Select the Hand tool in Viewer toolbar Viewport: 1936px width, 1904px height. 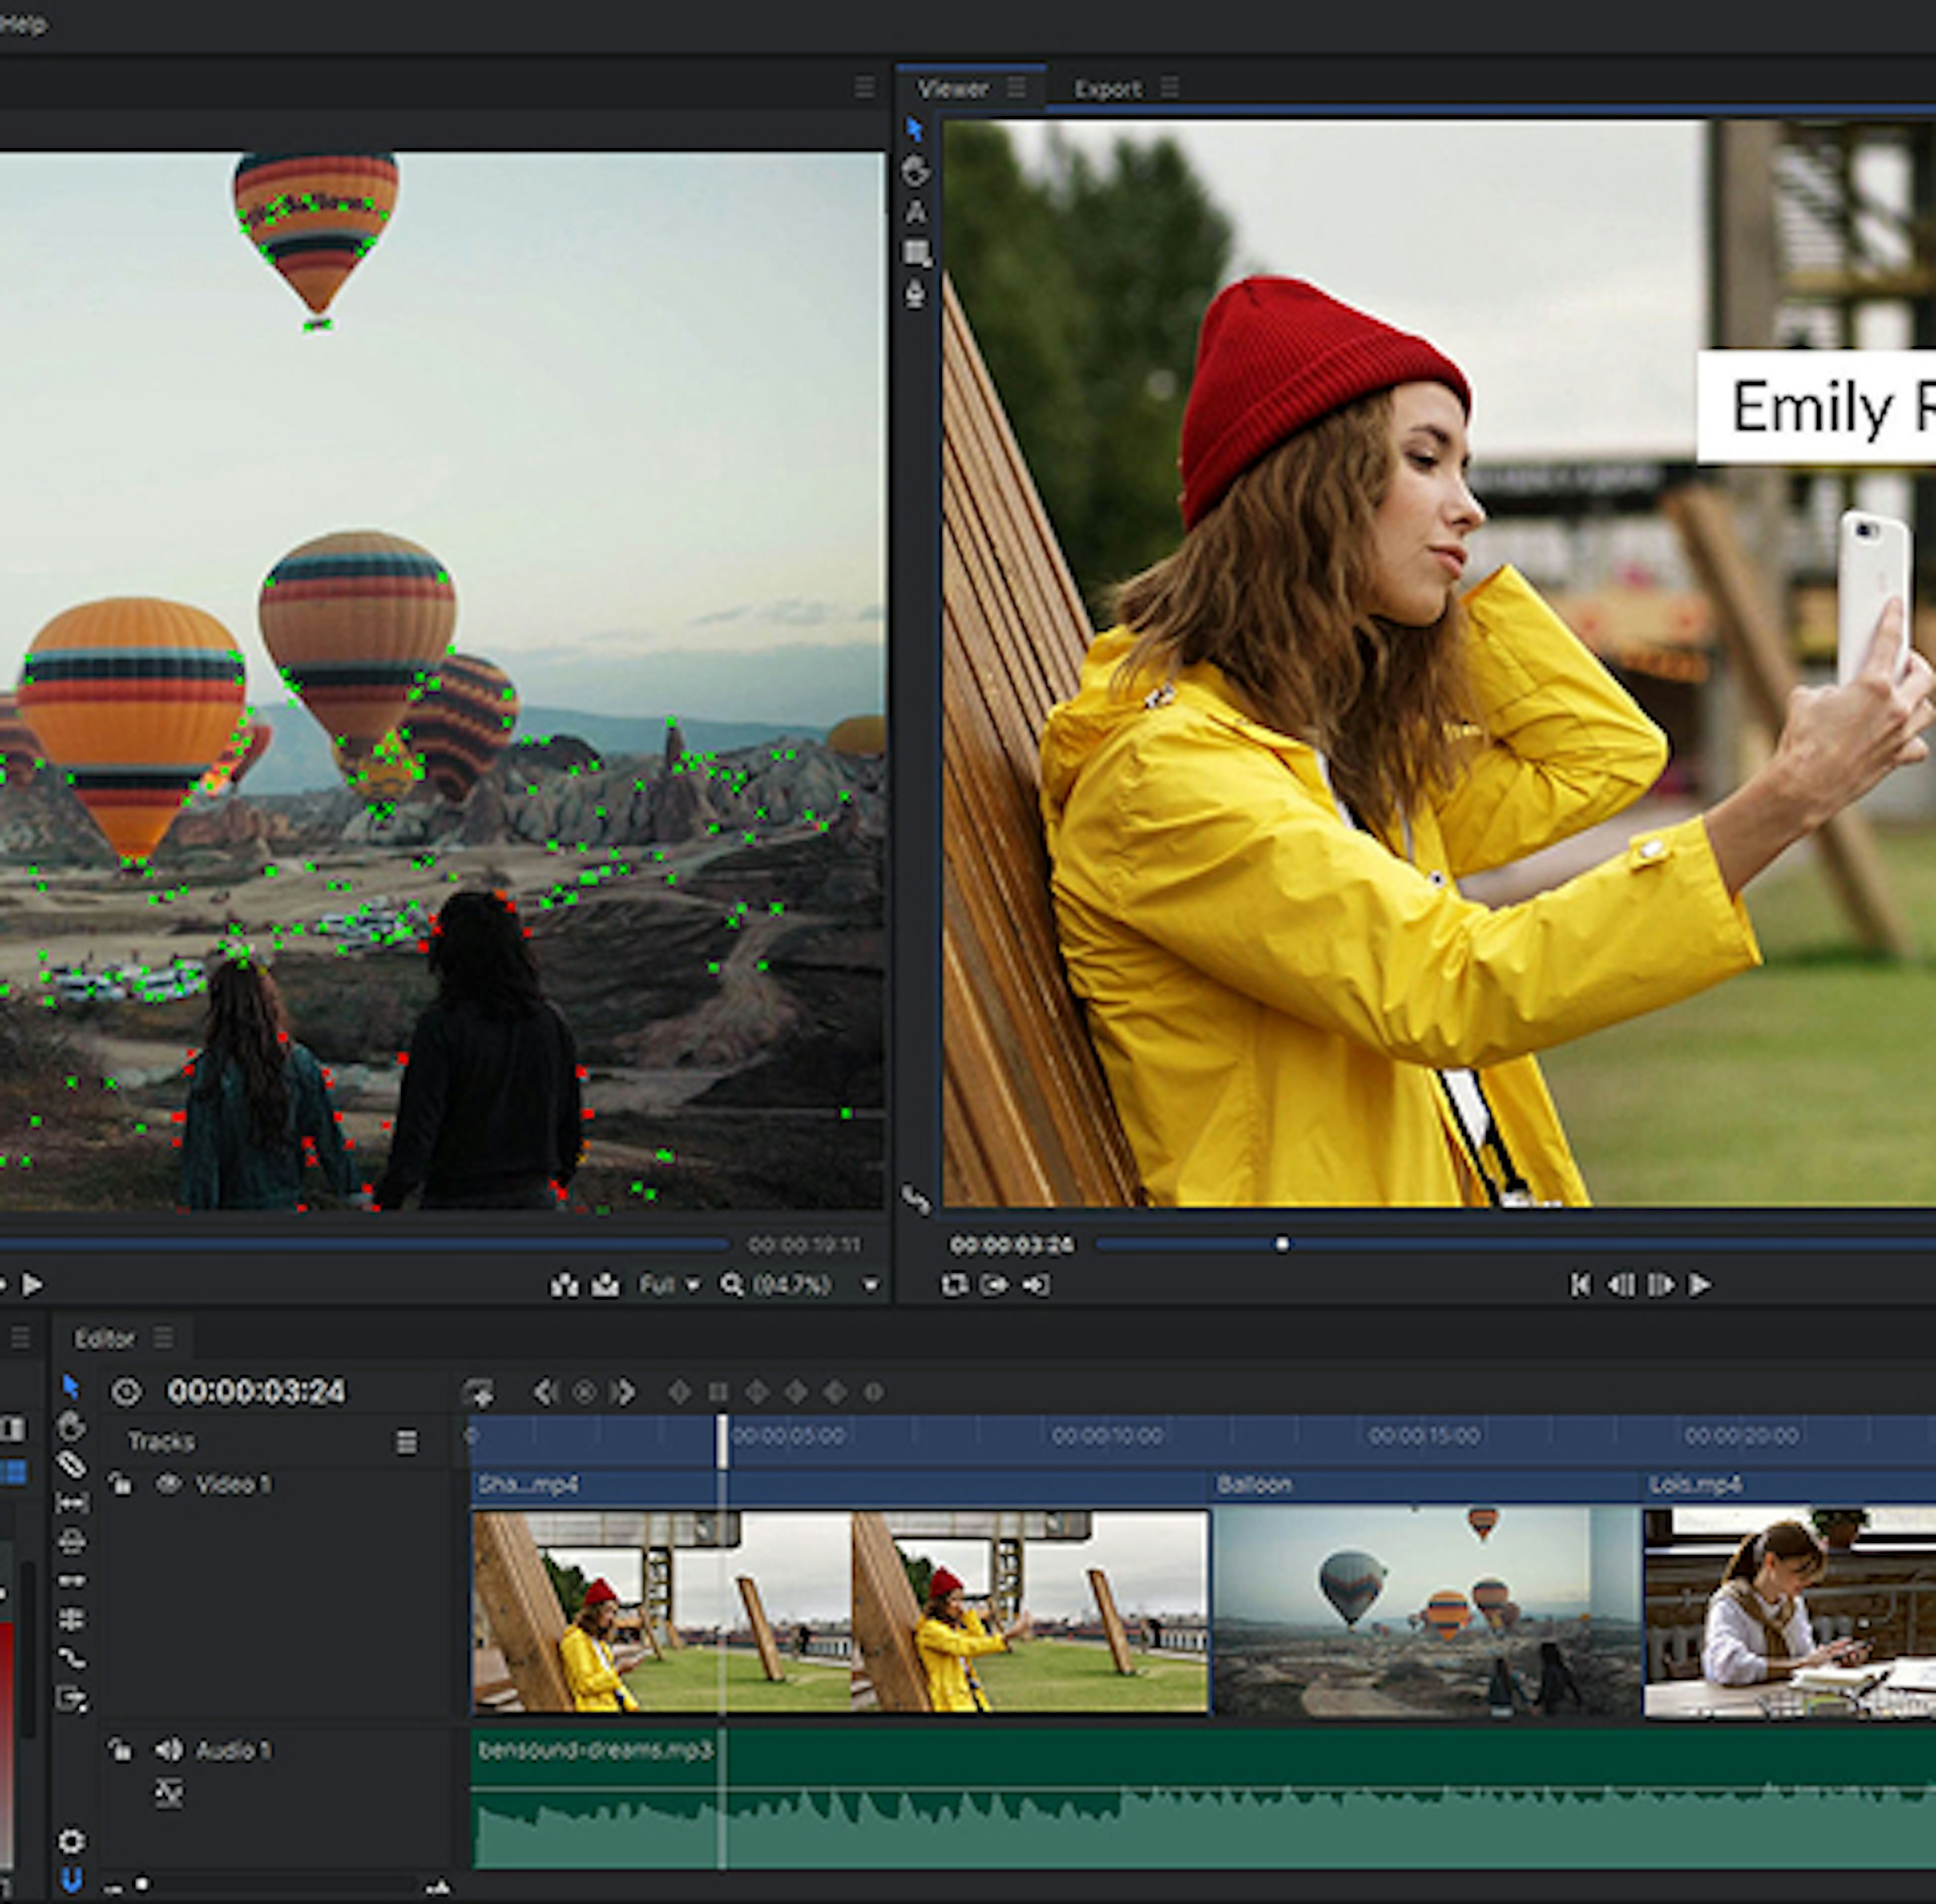point(915,171)
